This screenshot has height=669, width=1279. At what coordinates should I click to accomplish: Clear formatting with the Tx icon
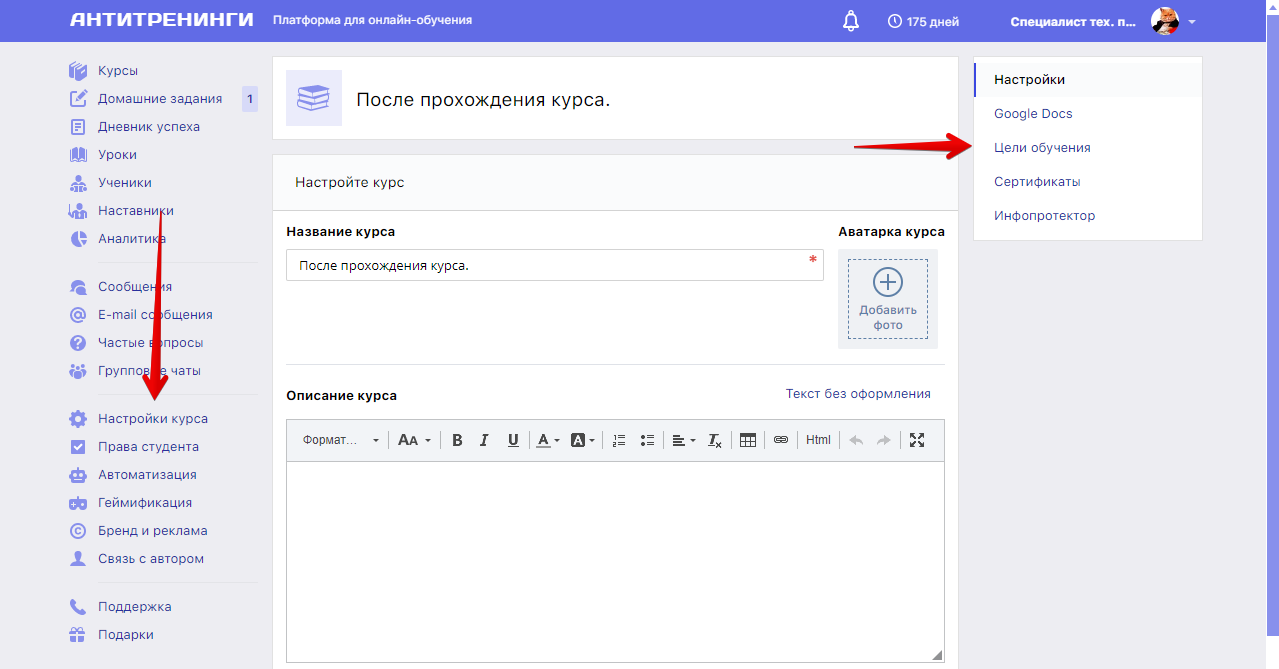(714, 439)
